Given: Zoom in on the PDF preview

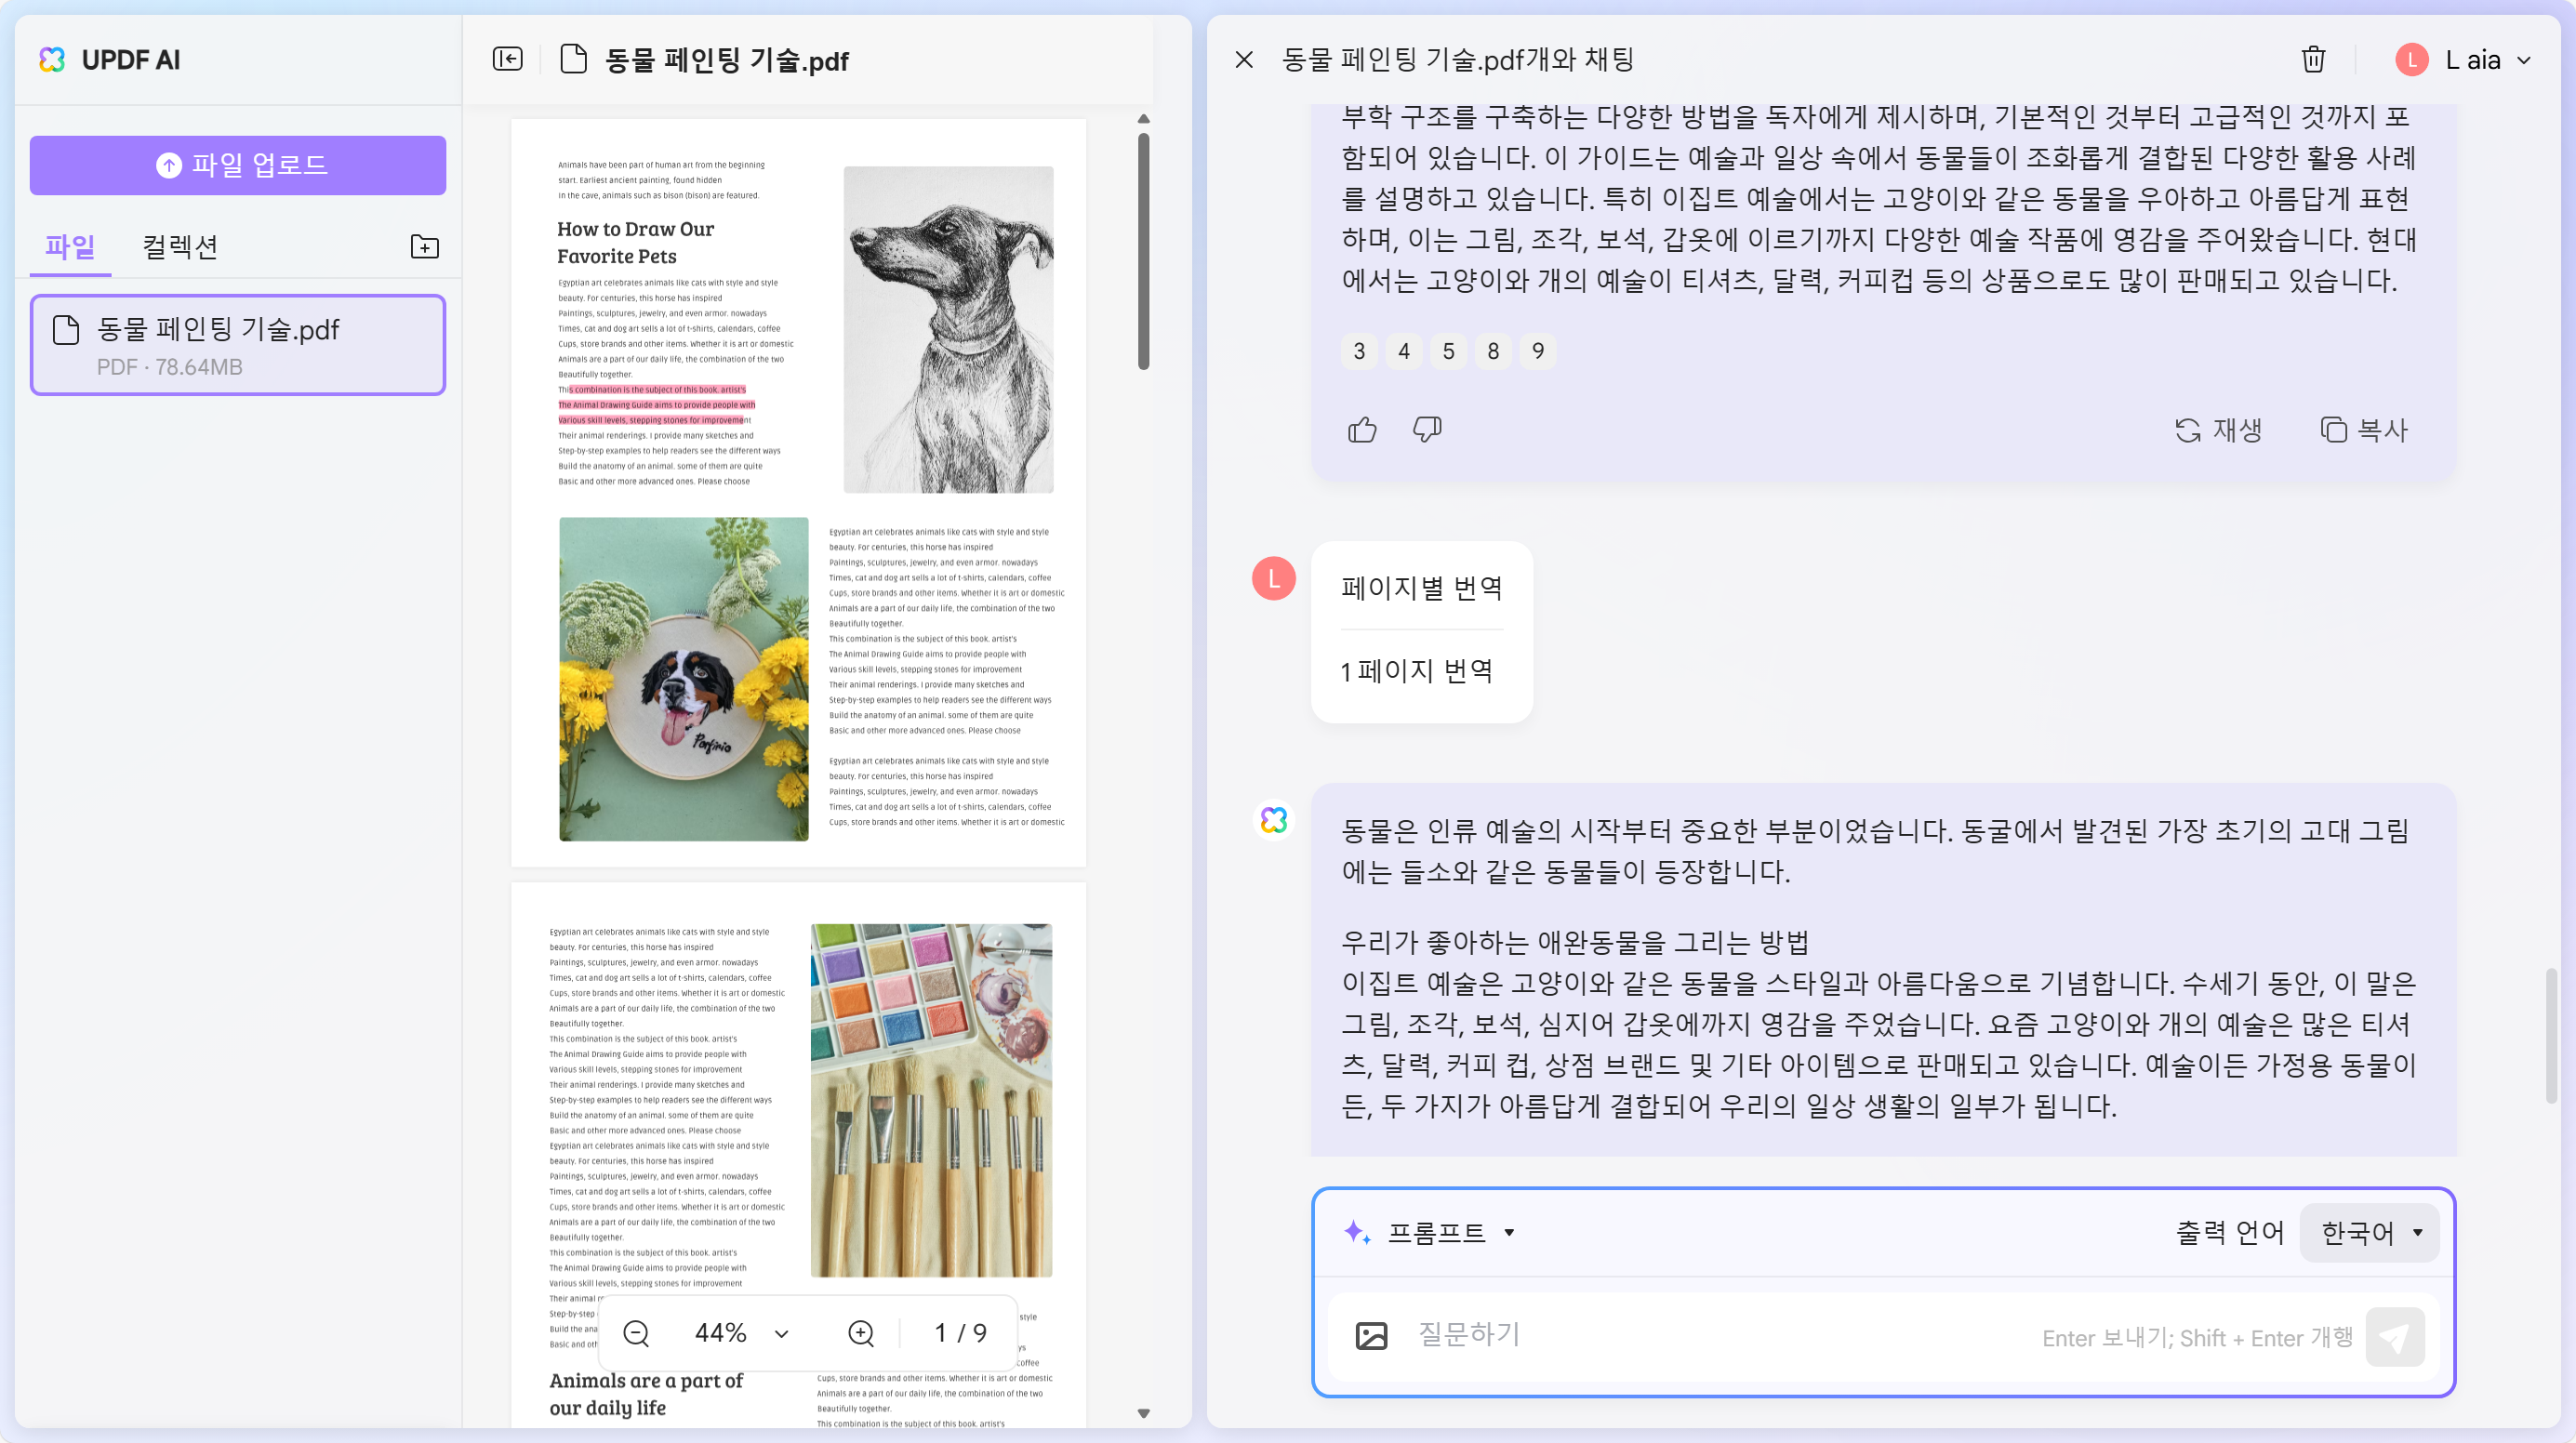Looking at the screenshot, I should pos(861,1333).
